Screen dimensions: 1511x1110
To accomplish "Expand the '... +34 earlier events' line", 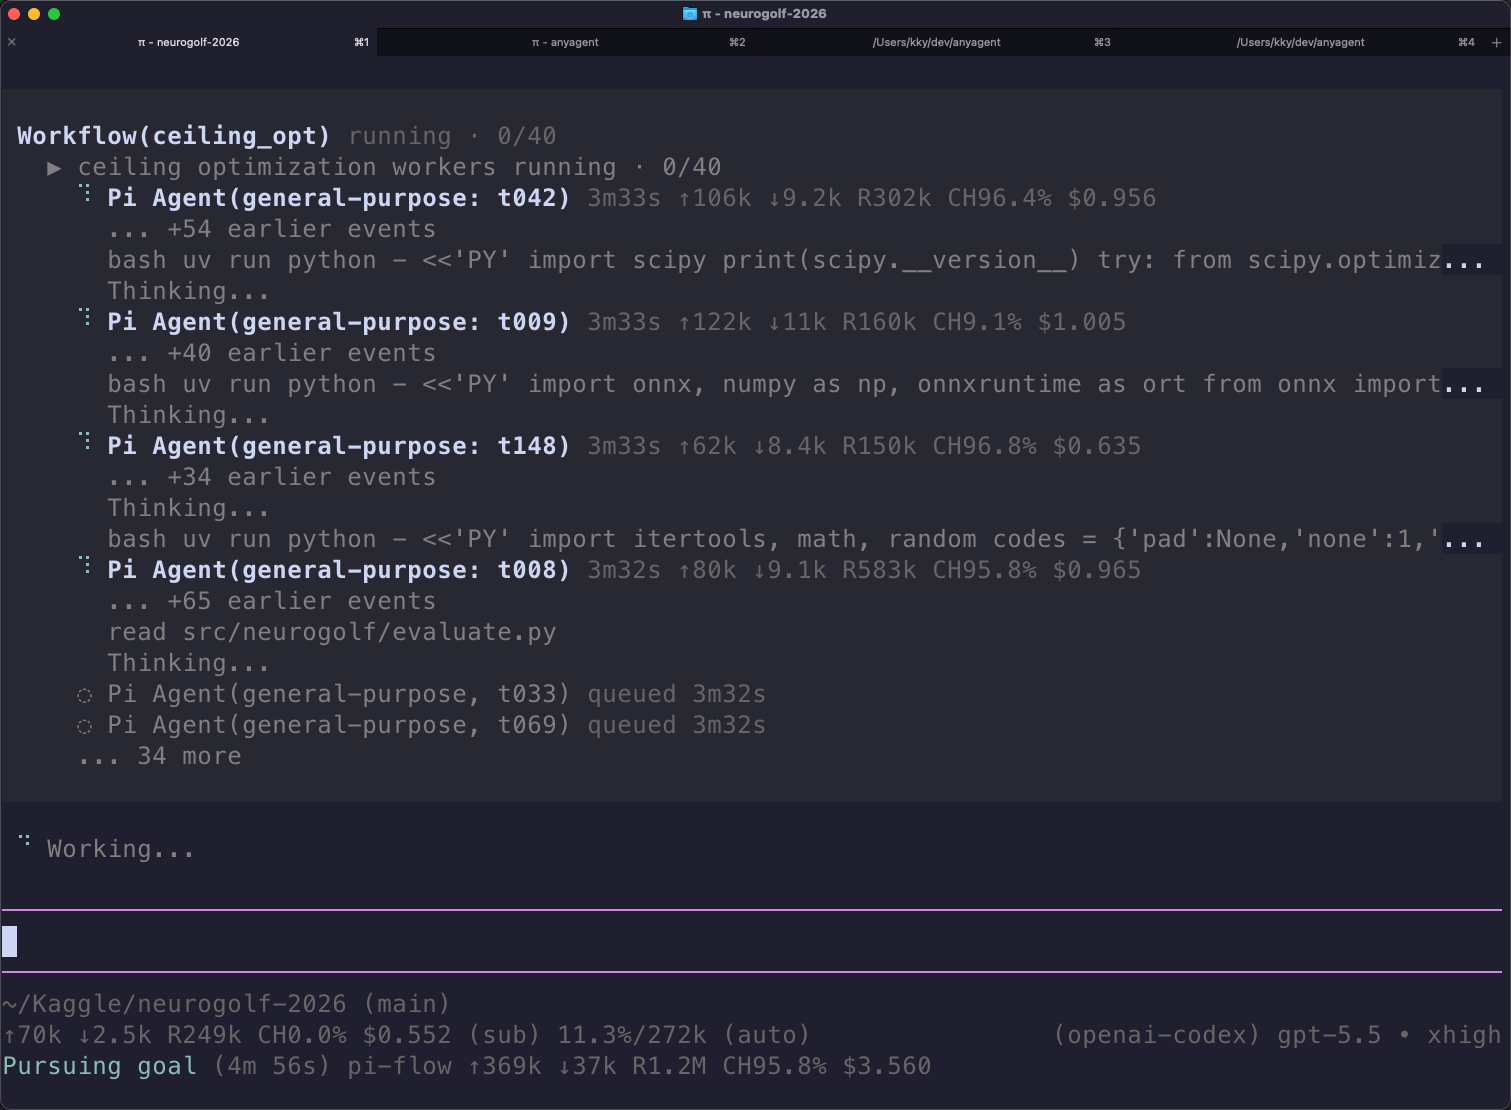I will coord(272,477).
